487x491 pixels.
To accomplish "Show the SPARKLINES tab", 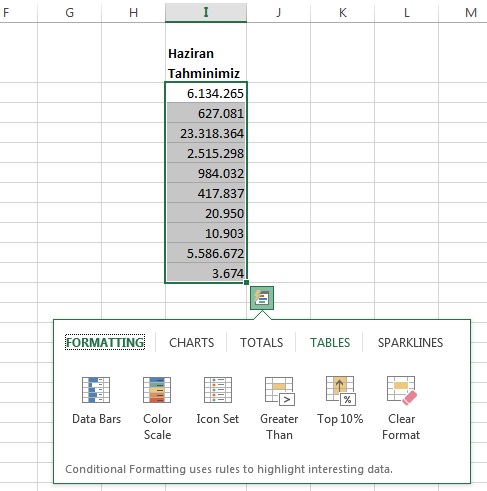I will [x=410, y=342].
